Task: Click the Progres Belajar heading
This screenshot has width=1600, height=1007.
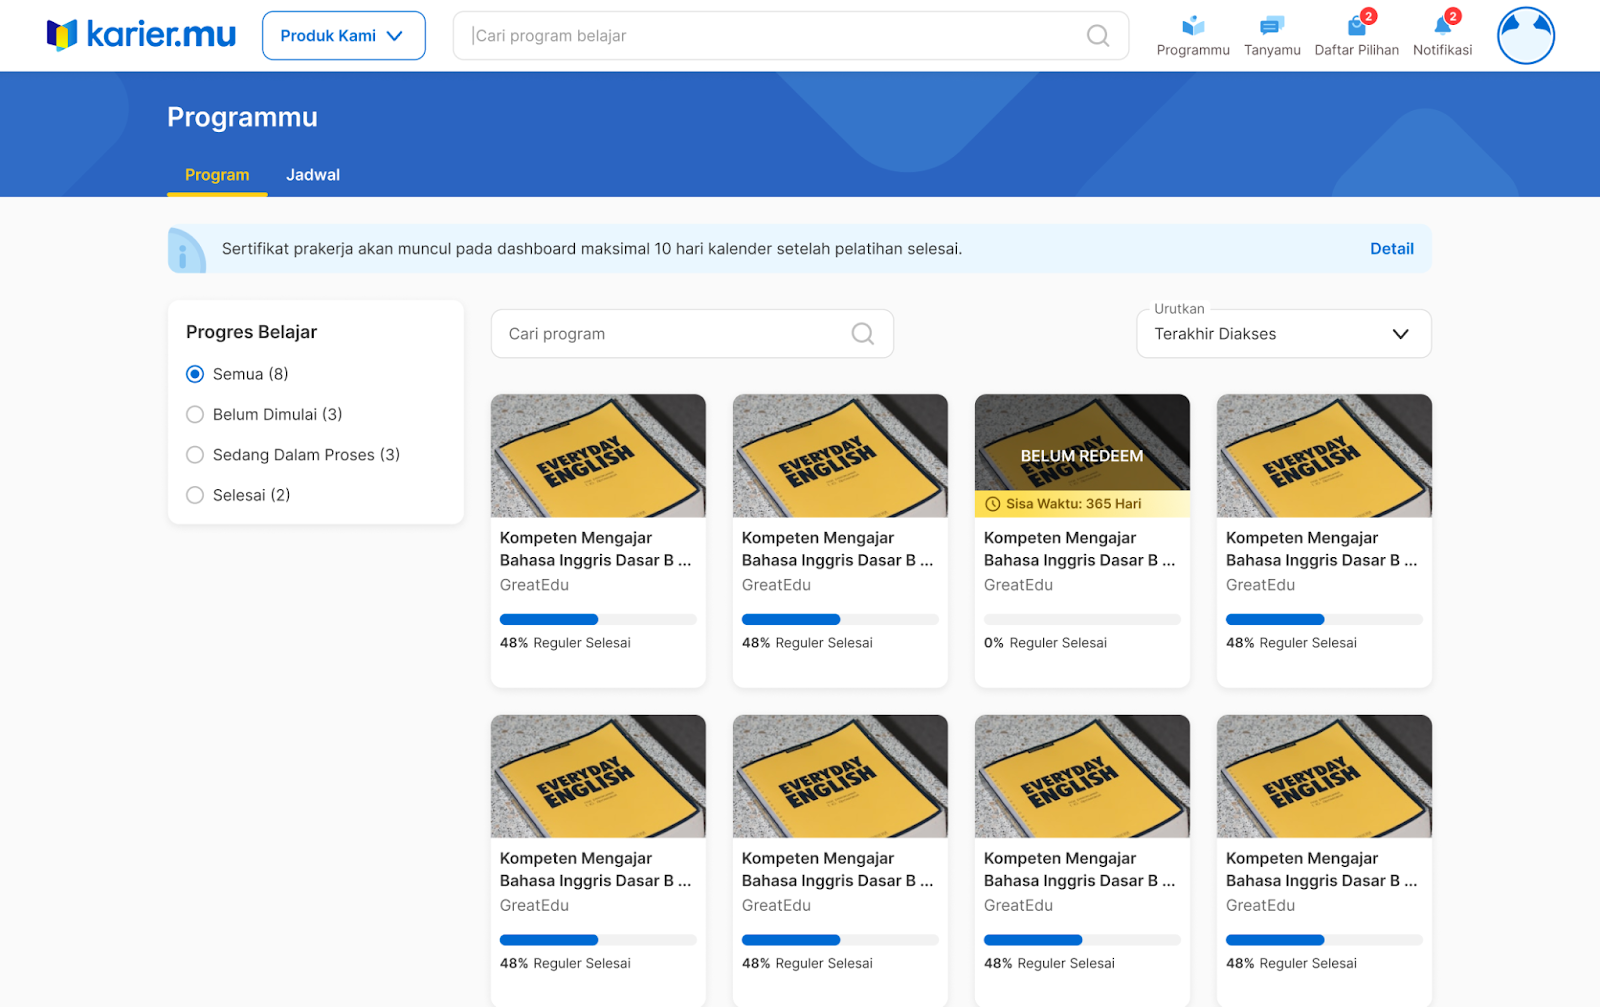Action: (x=251, y=332)
